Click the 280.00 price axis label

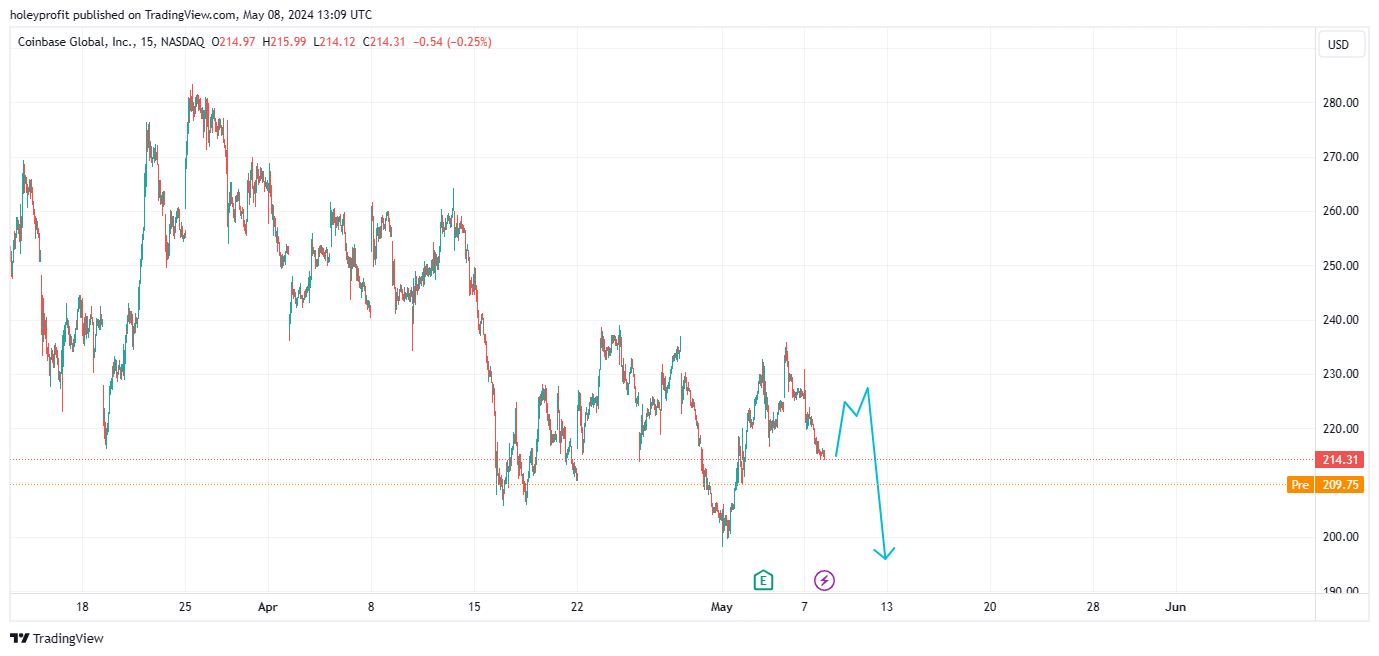tap(1340, 103)
